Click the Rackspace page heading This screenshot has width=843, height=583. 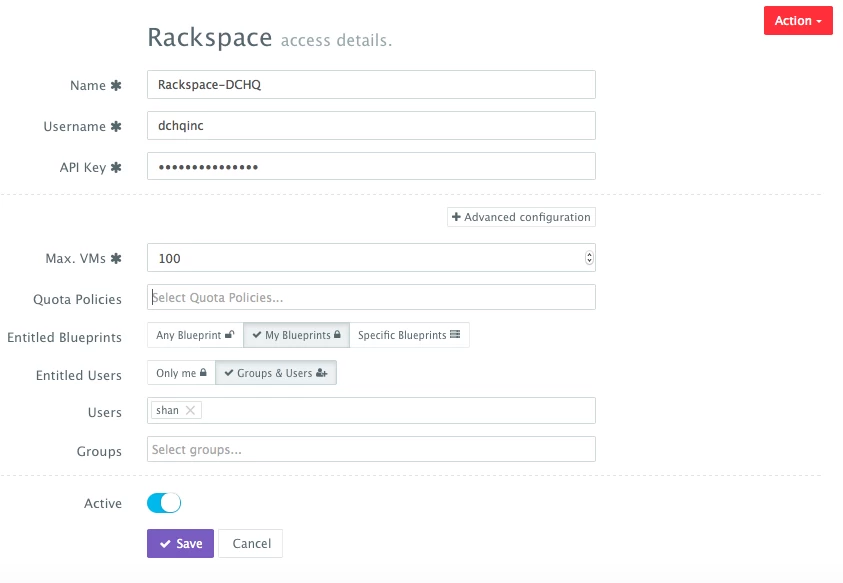[210, 38]
